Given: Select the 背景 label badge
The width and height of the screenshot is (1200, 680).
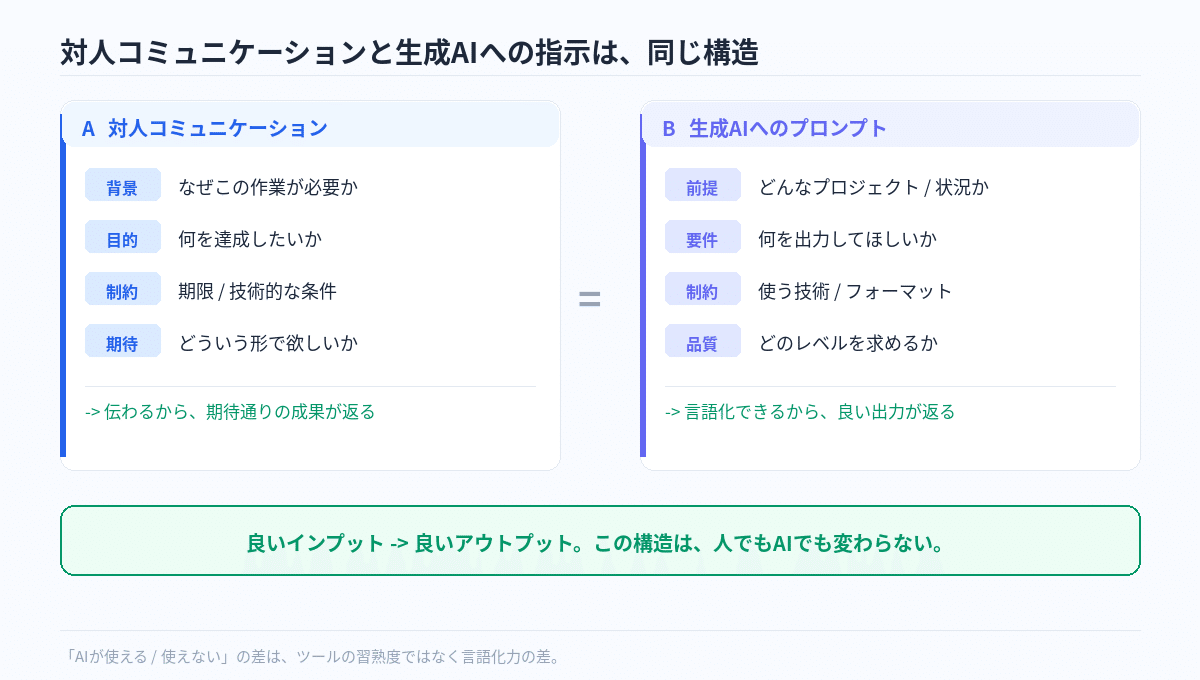Looking at the screenshot, I should tap(122, 185).
